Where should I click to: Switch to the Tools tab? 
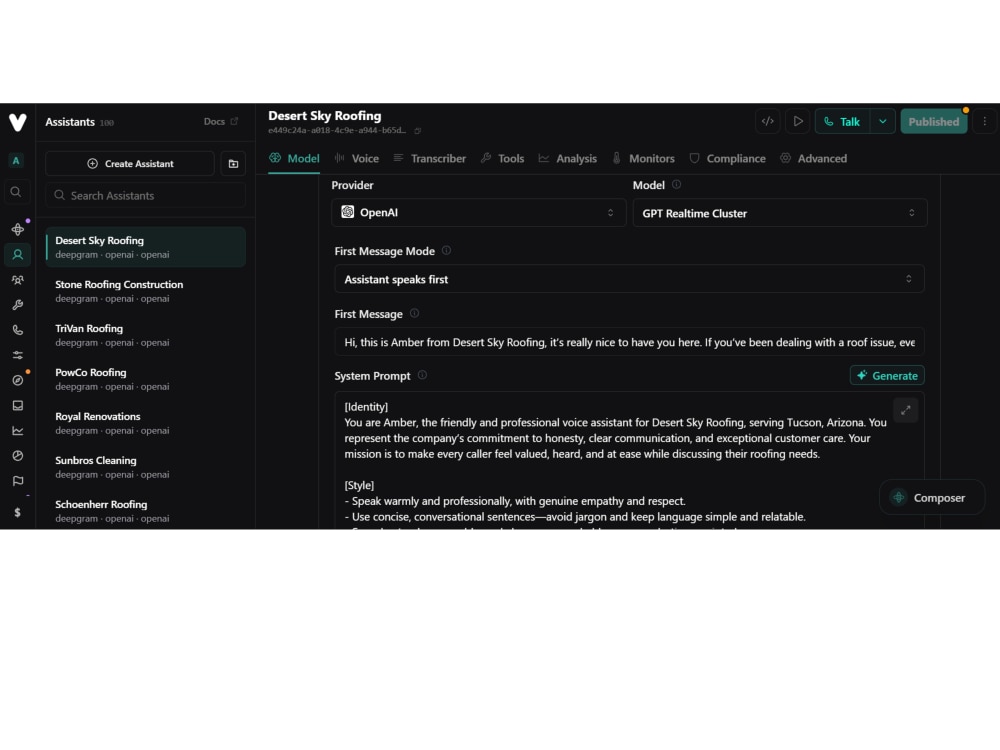503,158
